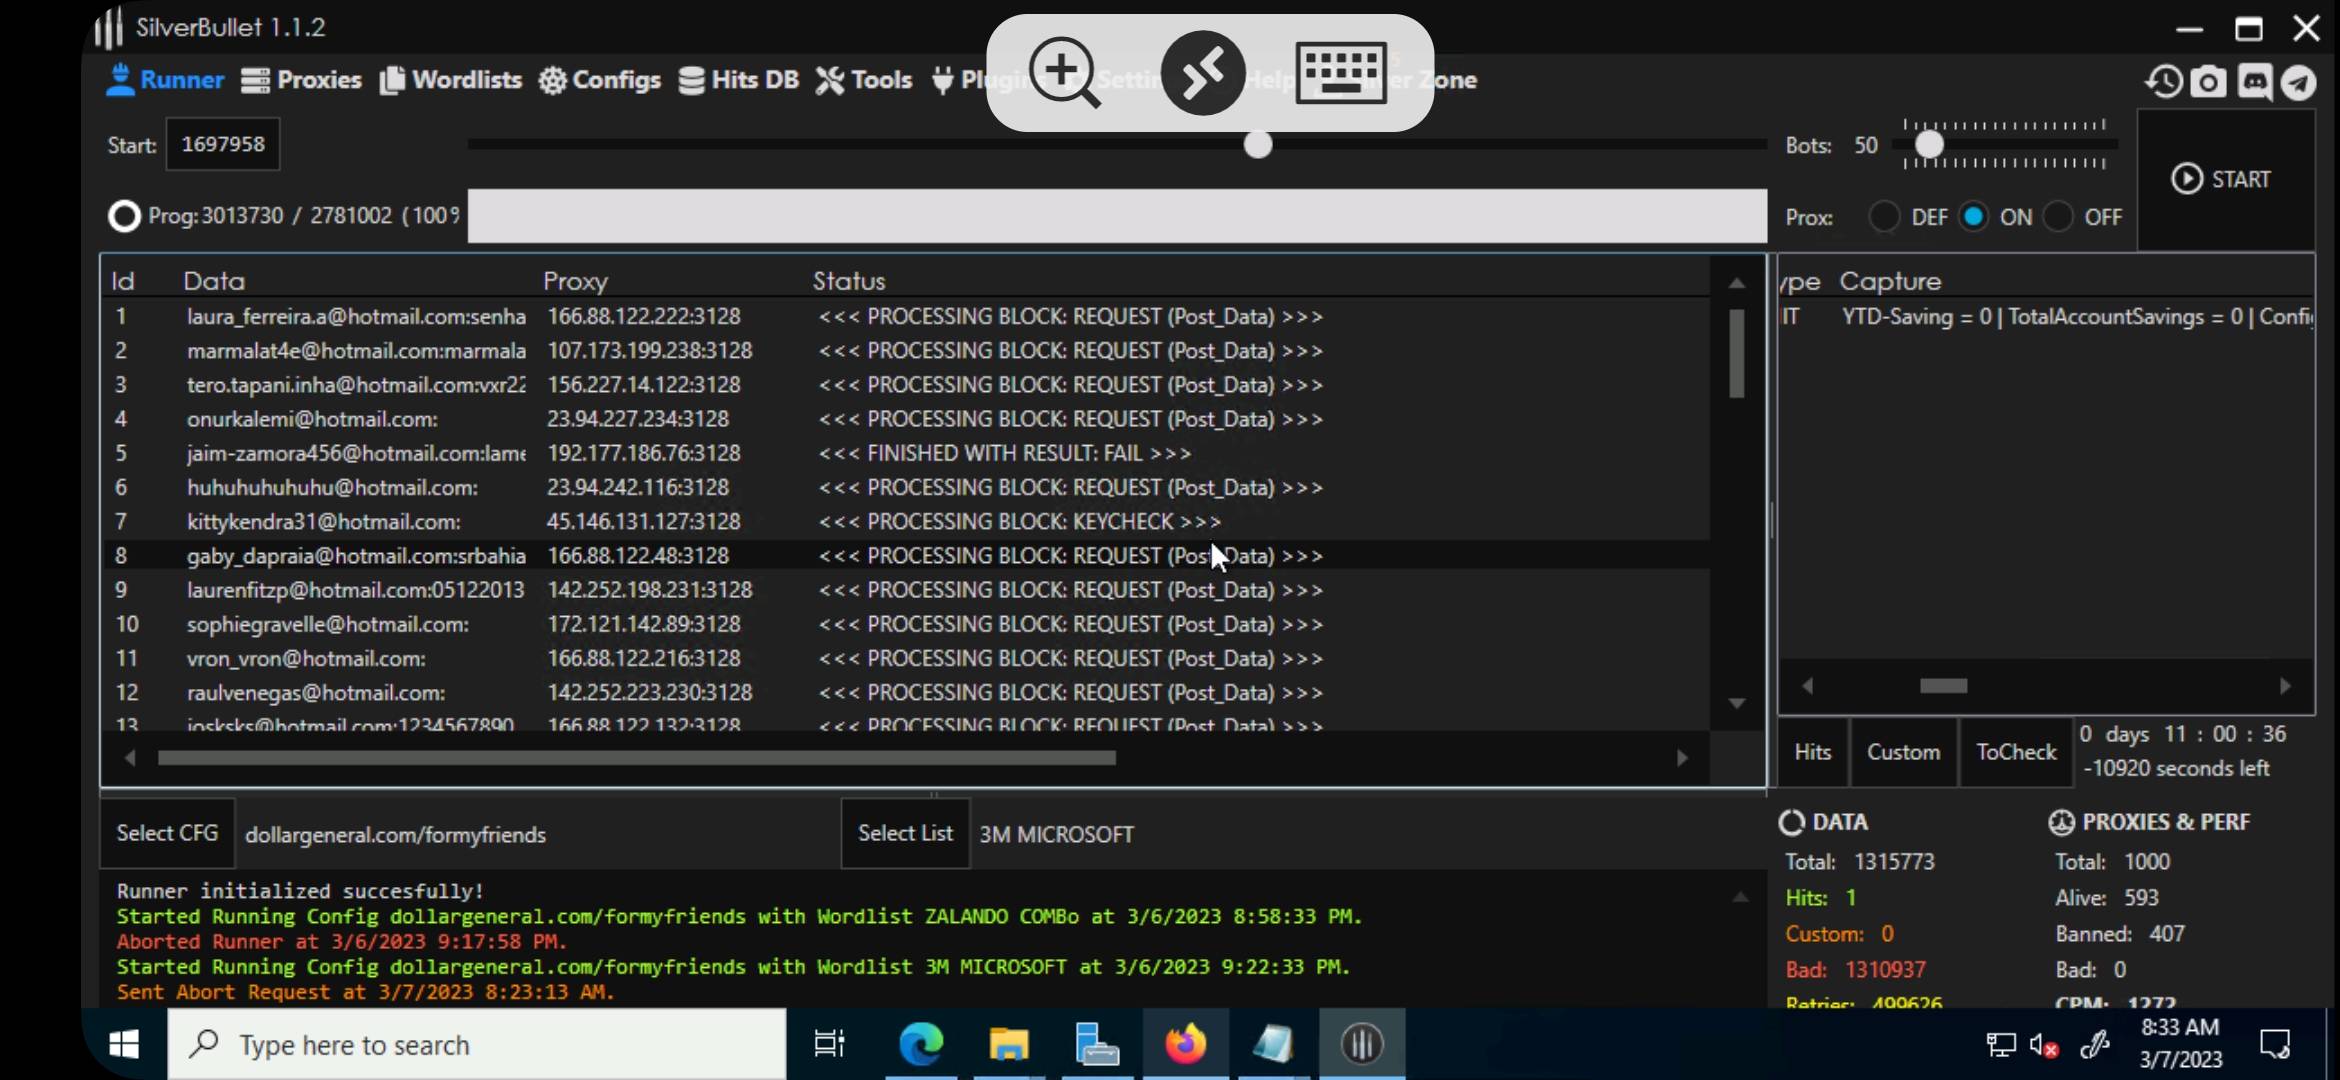The width and height of the screenshot is (2340, 1080).
Task: Open the Proxies tab
Action: [302, 80]
